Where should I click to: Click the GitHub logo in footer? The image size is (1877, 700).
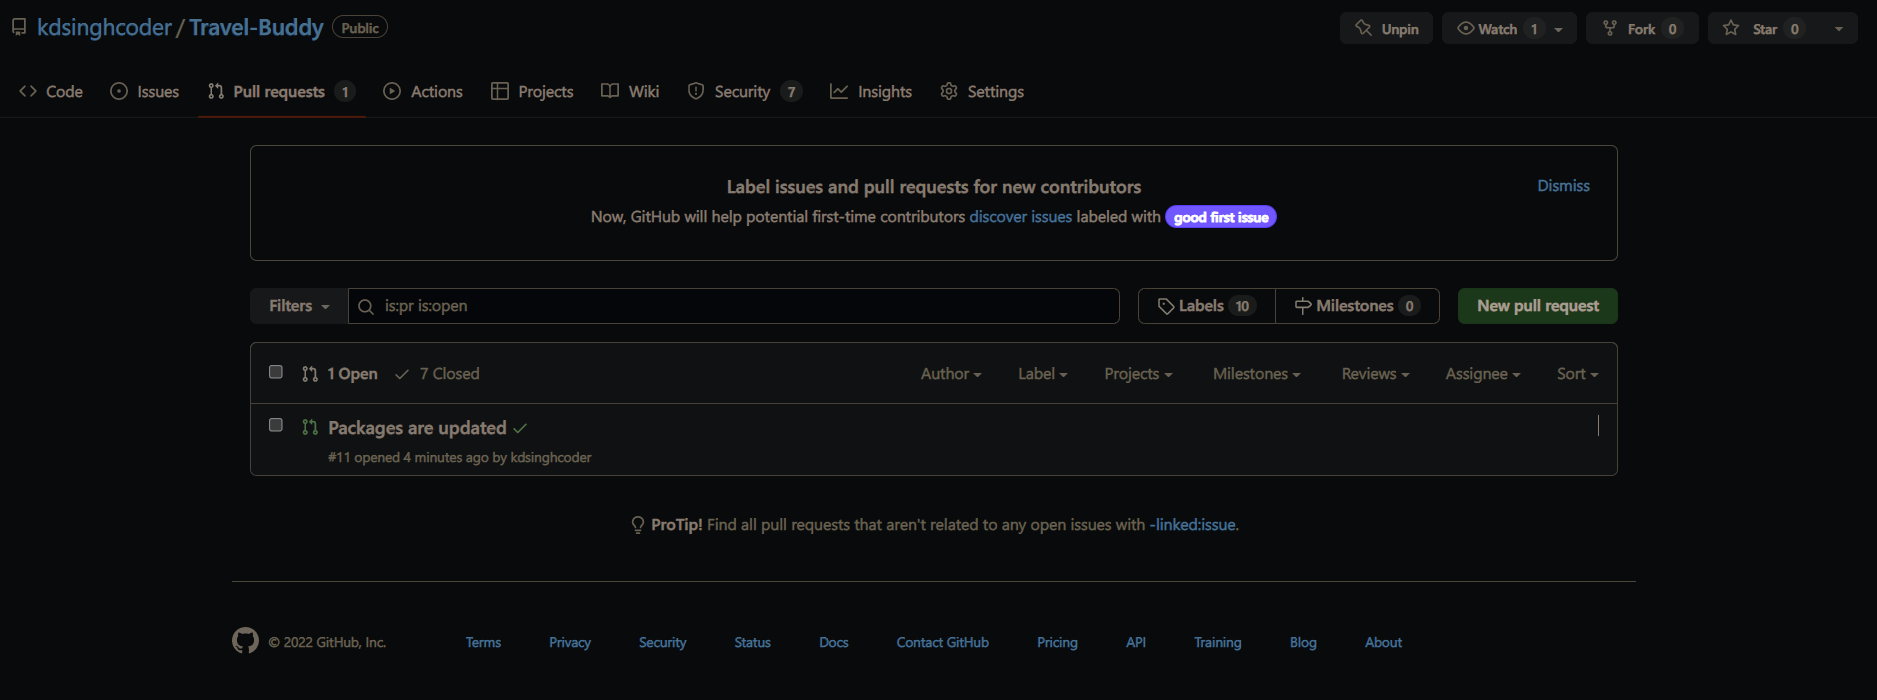[x=245, y=641]
